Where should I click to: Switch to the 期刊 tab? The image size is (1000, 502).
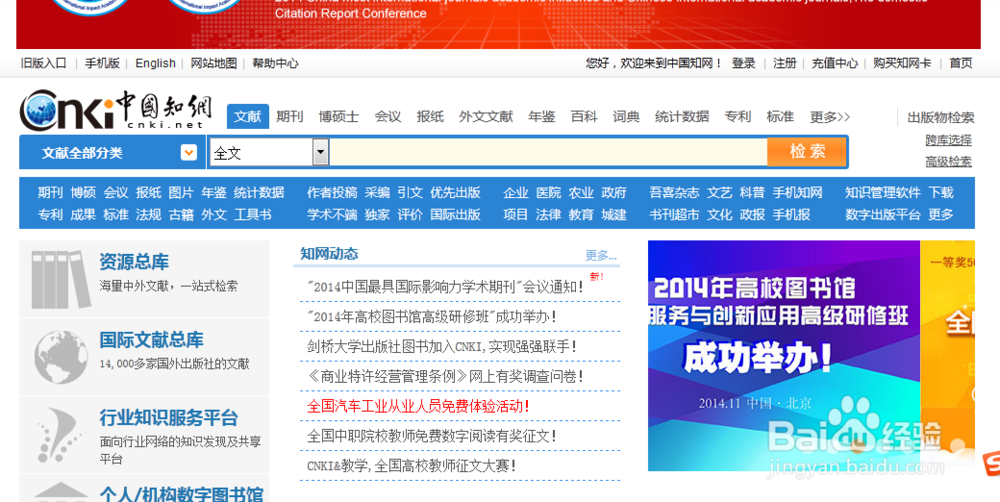tap(290, 117)
